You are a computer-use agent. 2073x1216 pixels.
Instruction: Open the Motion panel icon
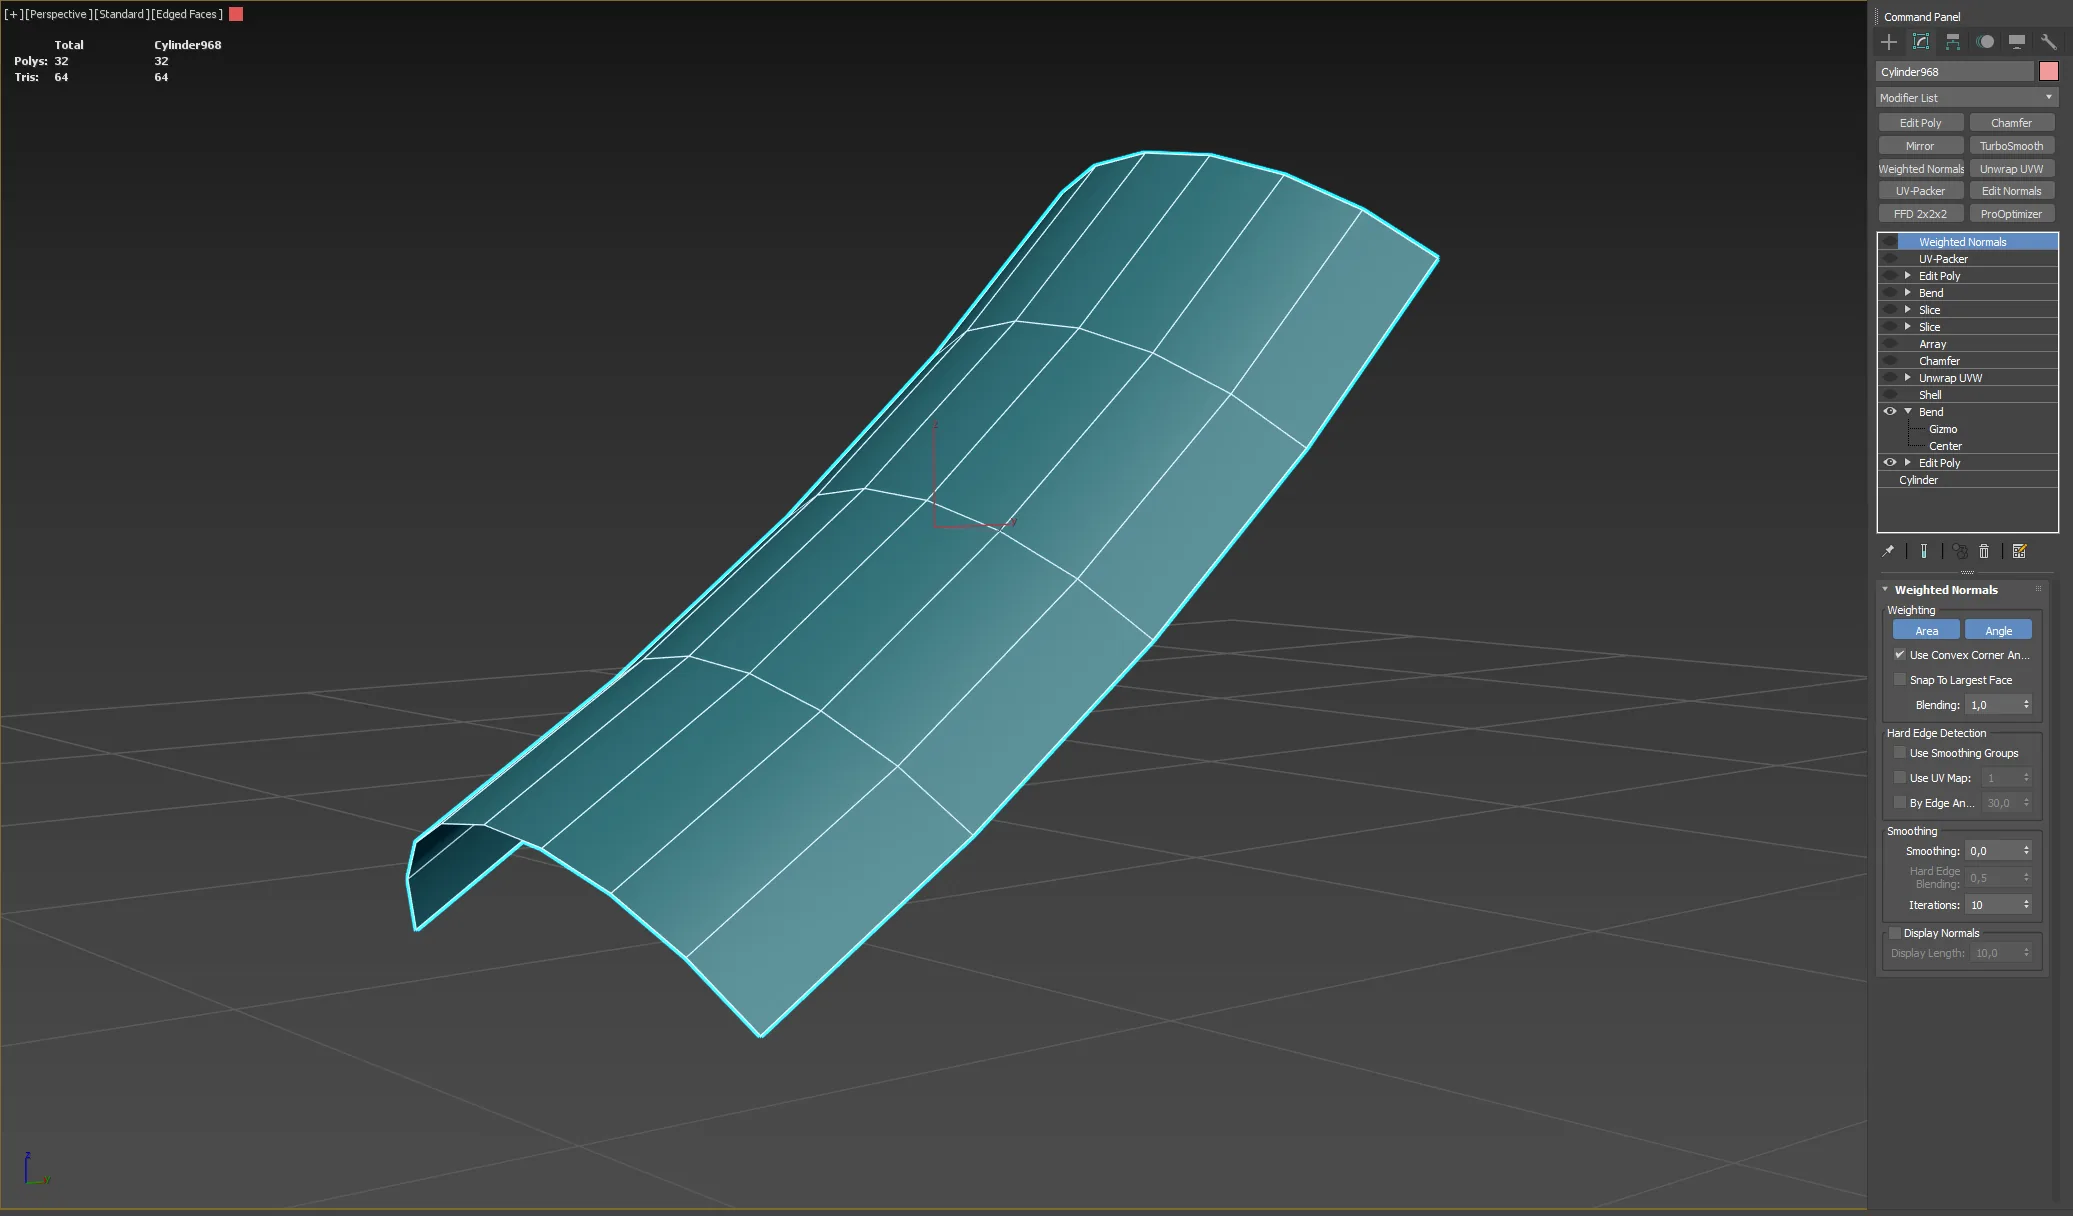pyautogui.click(x=1985, y=42)
